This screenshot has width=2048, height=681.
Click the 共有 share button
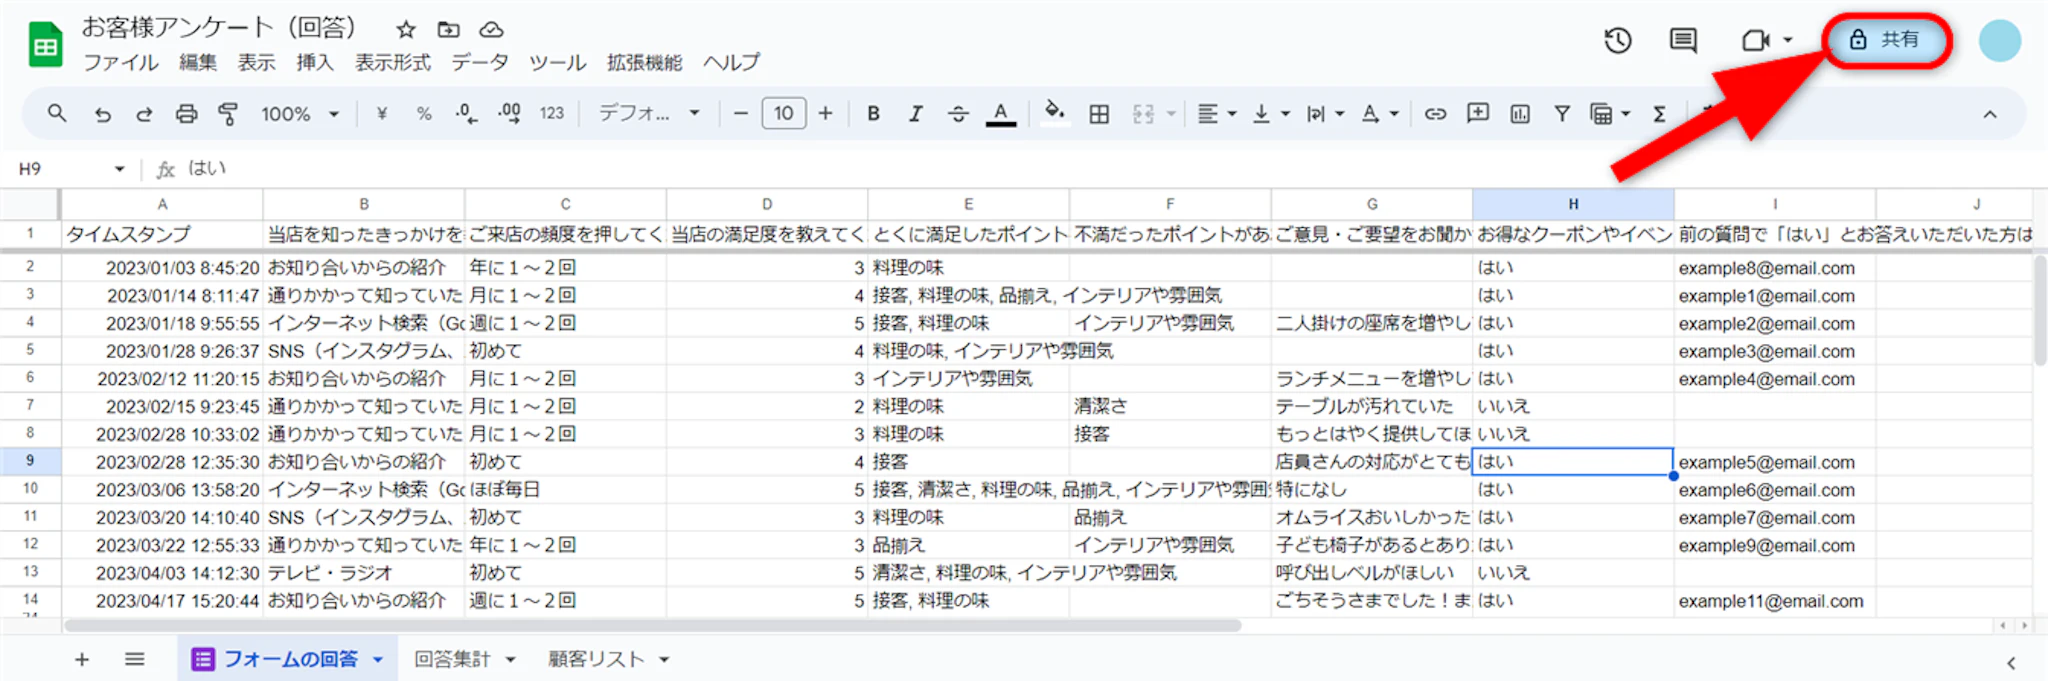coord(1887,40)
